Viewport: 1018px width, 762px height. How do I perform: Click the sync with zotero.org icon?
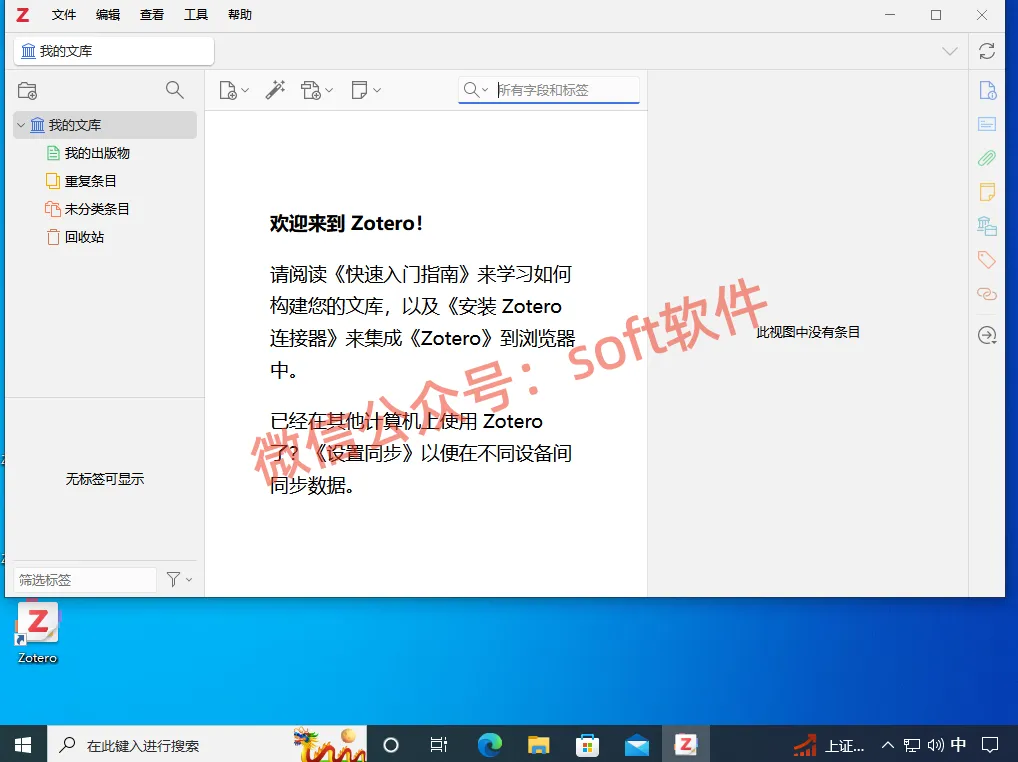coord(987,51)
